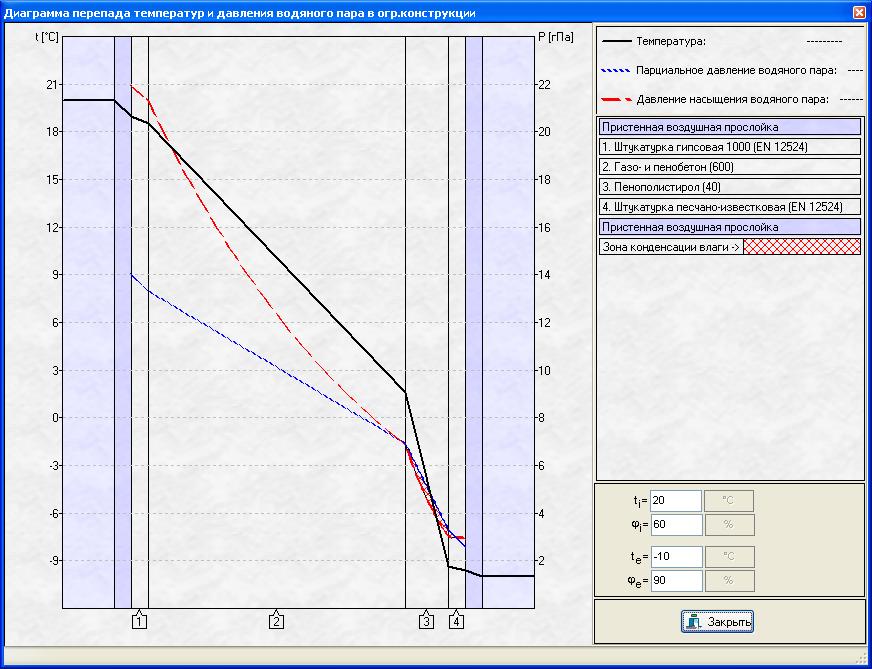Click the Закрыть button

[x=718, y=622]
